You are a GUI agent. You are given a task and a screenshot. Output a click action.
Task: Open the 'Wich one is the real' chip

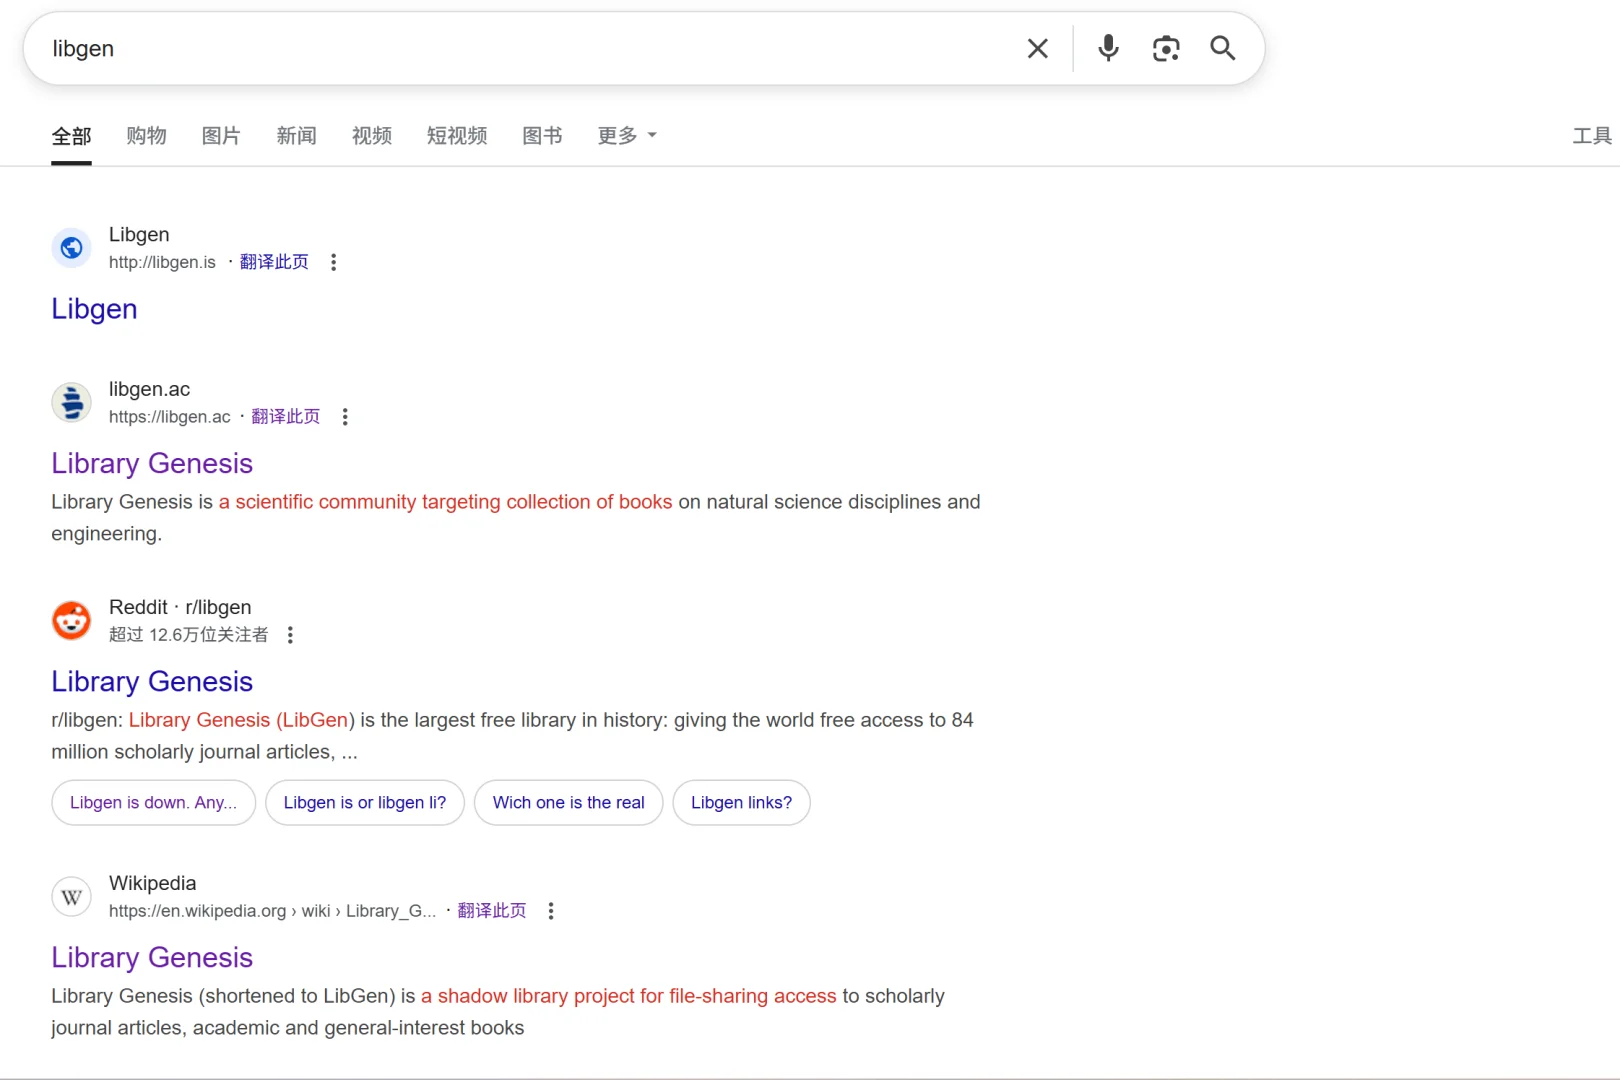569,803
